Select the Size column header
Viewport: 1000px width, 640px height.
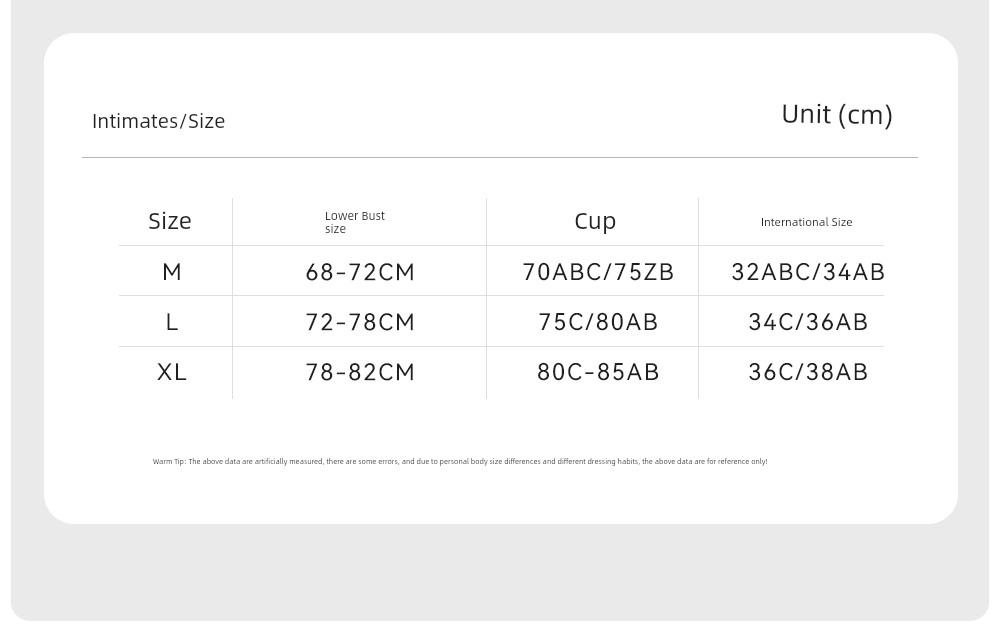point(170,221)
